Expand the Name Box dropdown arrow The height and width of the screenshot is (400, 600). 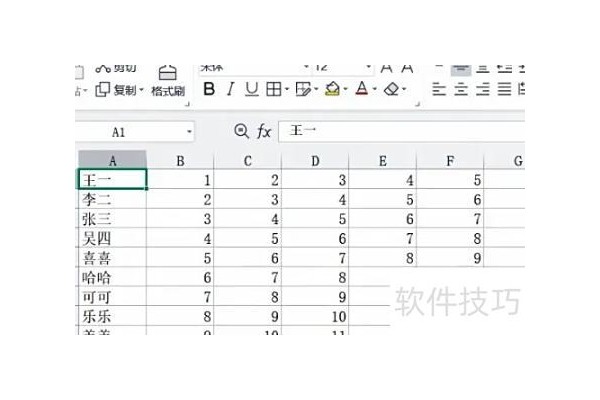coord(189,132)
